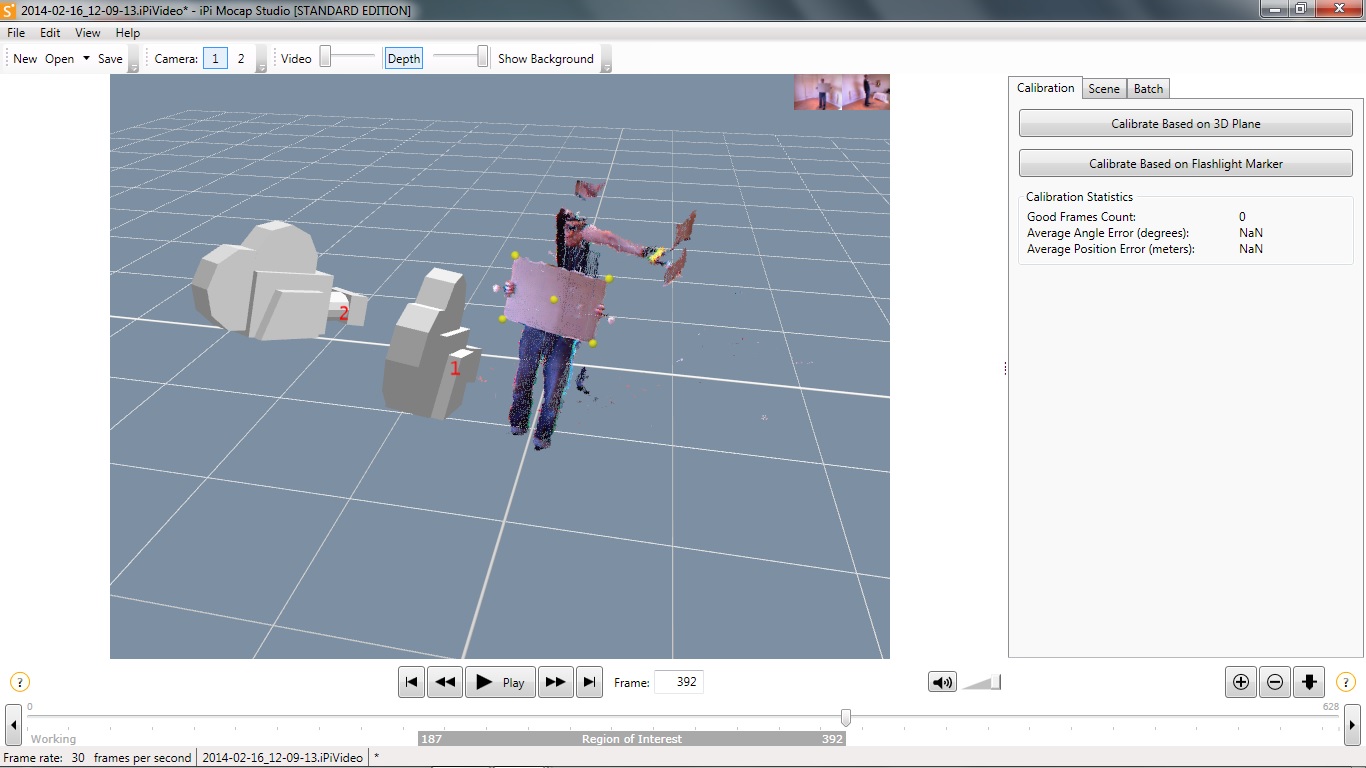Click Calibrate Based on Flashlight Marker
This screenshot has width=1366, height=768.
coord(1186,163)
